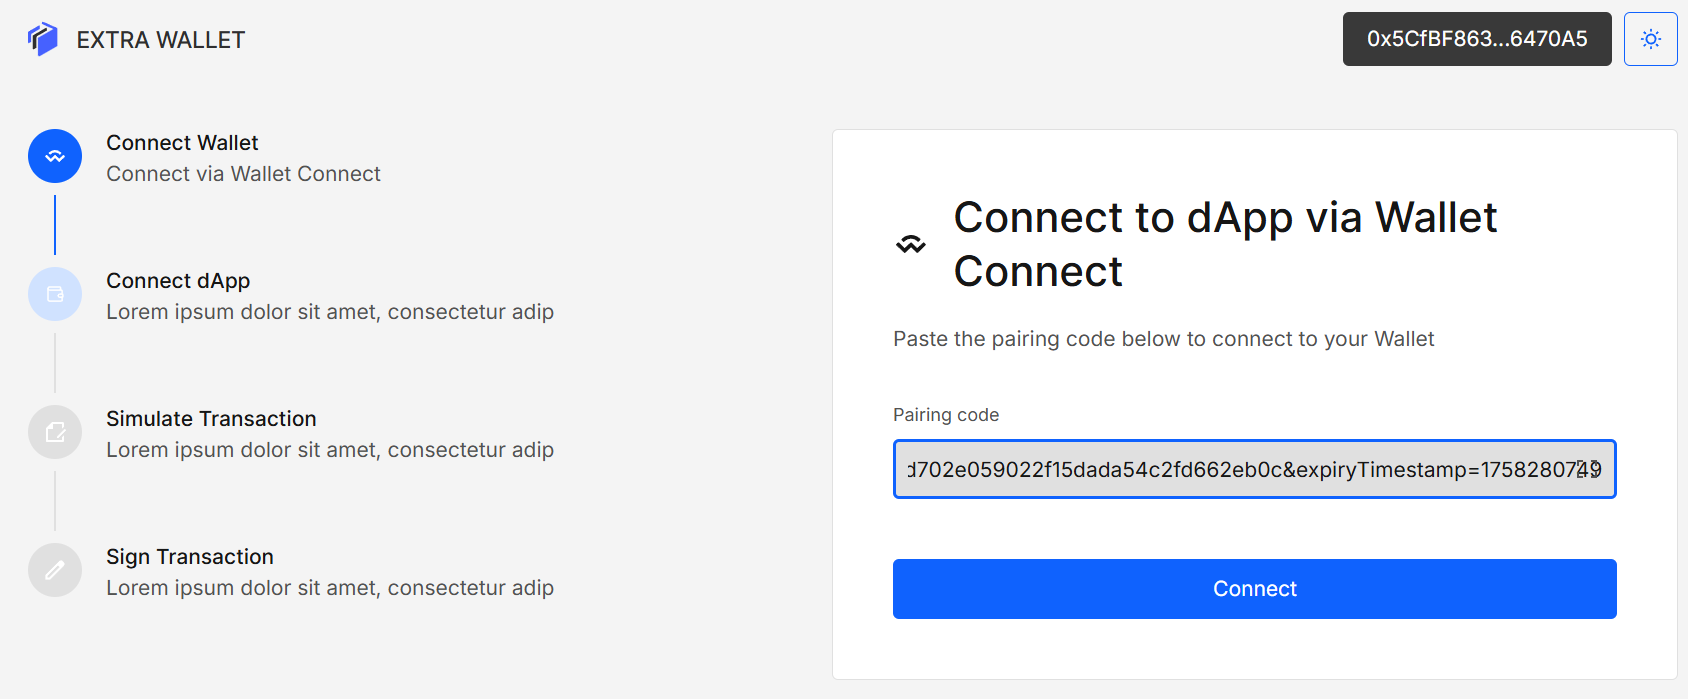Select the Connect Wallet step title

pyautogui.click(x=182, y=143)
